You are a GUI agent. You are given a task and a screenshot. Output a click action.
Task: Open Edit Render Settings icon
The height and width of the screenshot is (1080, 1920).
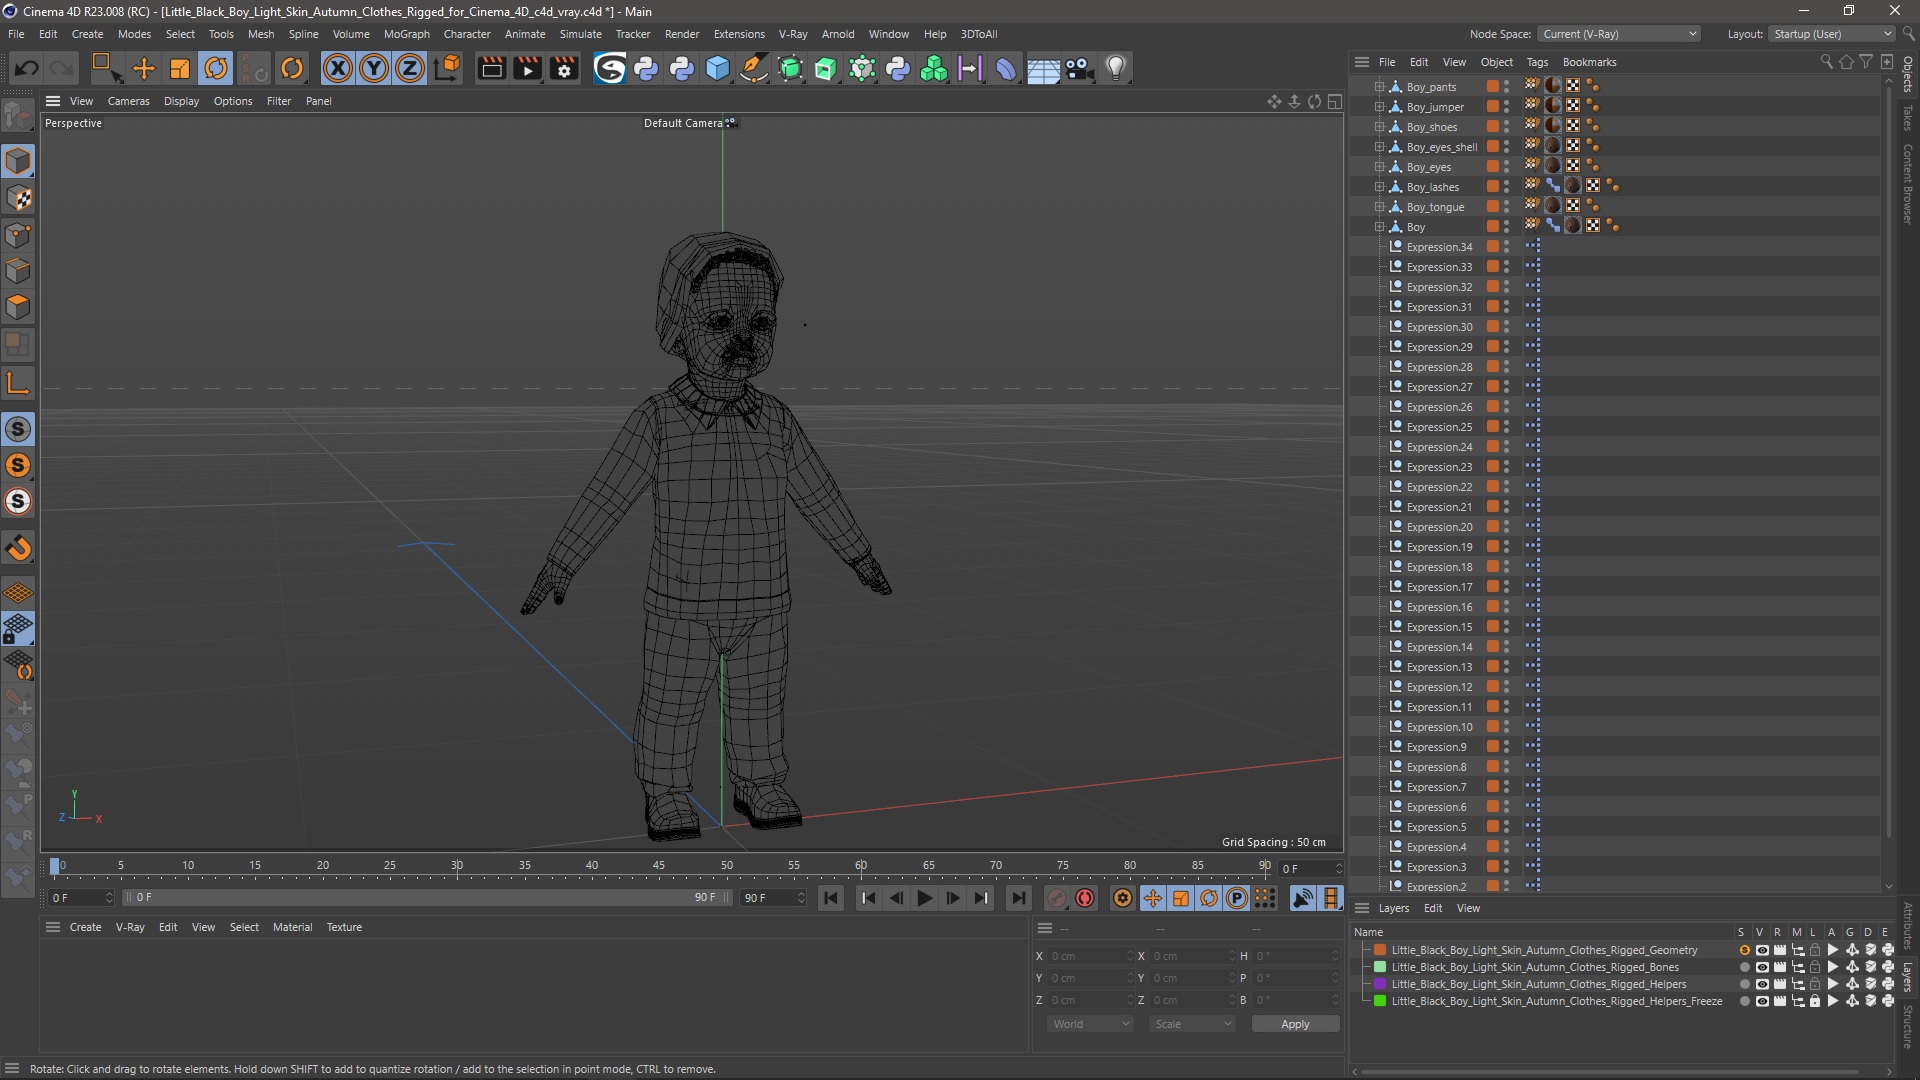564,68
